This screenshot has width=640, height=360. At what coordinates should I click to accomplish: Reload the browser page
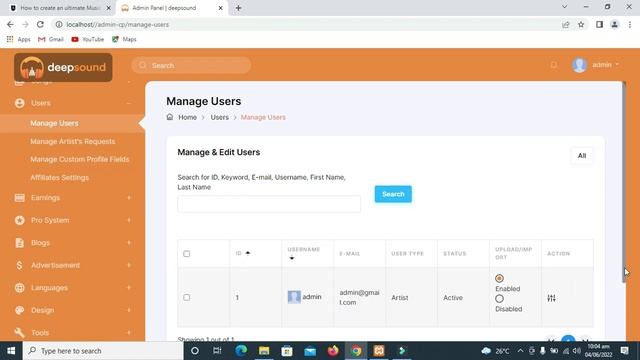coord(40,24)
